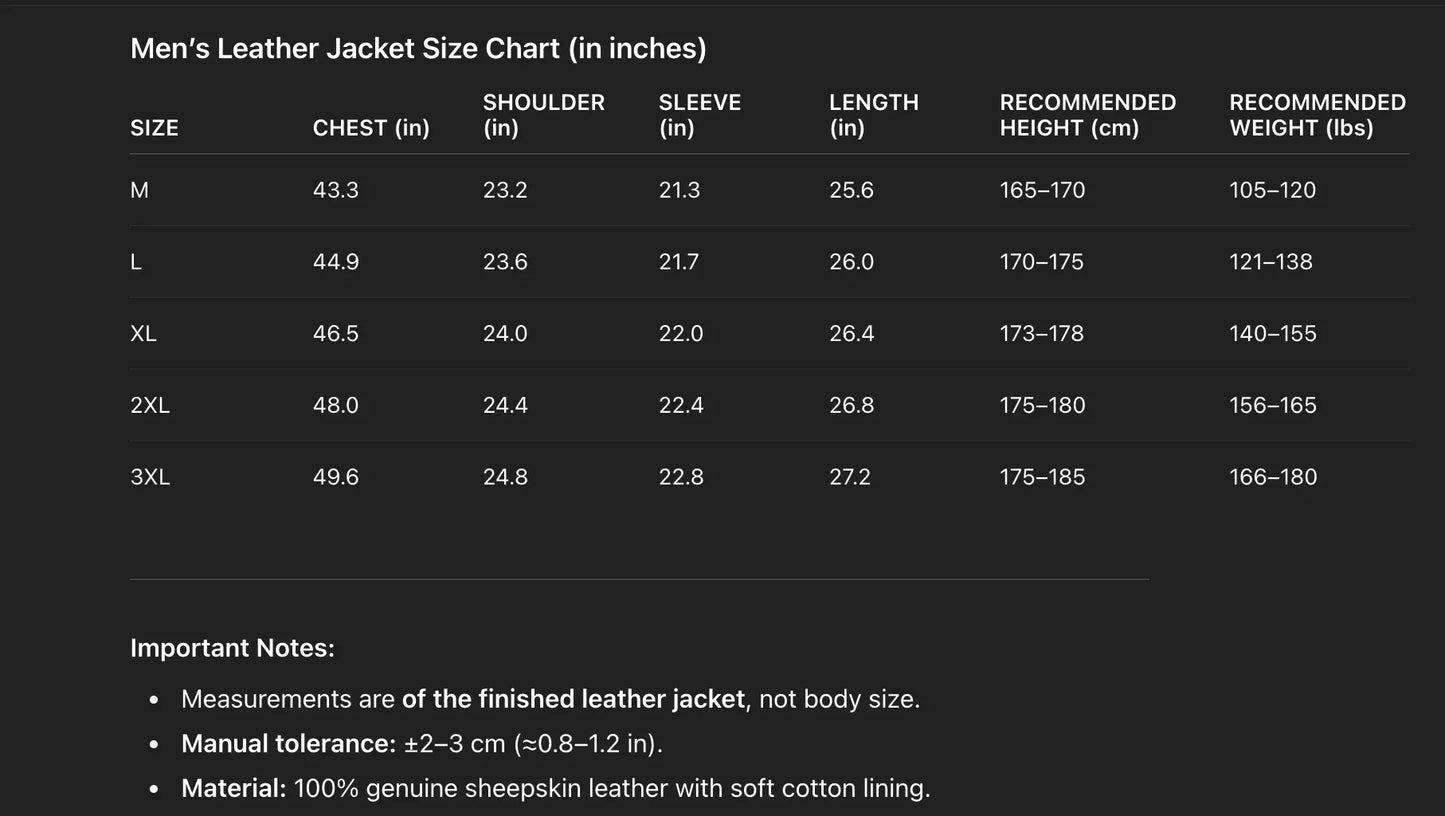Click the 21.3 sleeve value for M
The image size is (1445, 816).
click(679, 190)
